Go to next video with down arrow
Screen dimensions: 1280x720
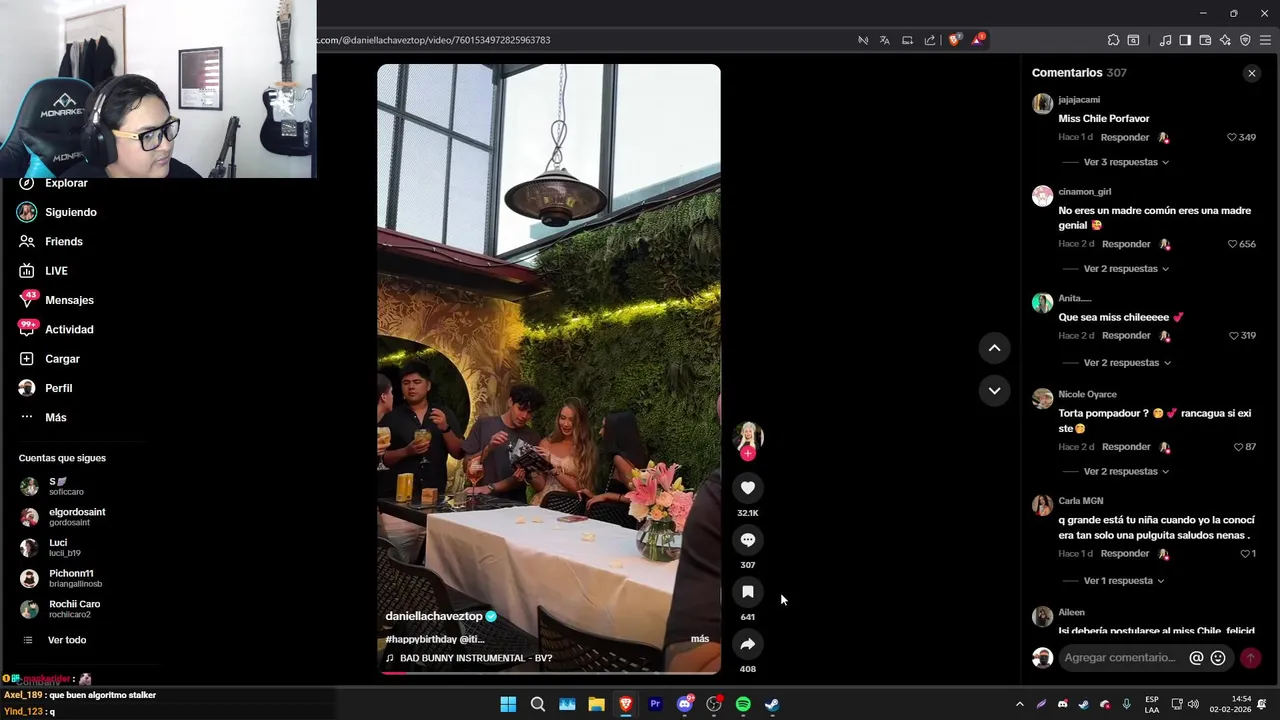[994, 391]
